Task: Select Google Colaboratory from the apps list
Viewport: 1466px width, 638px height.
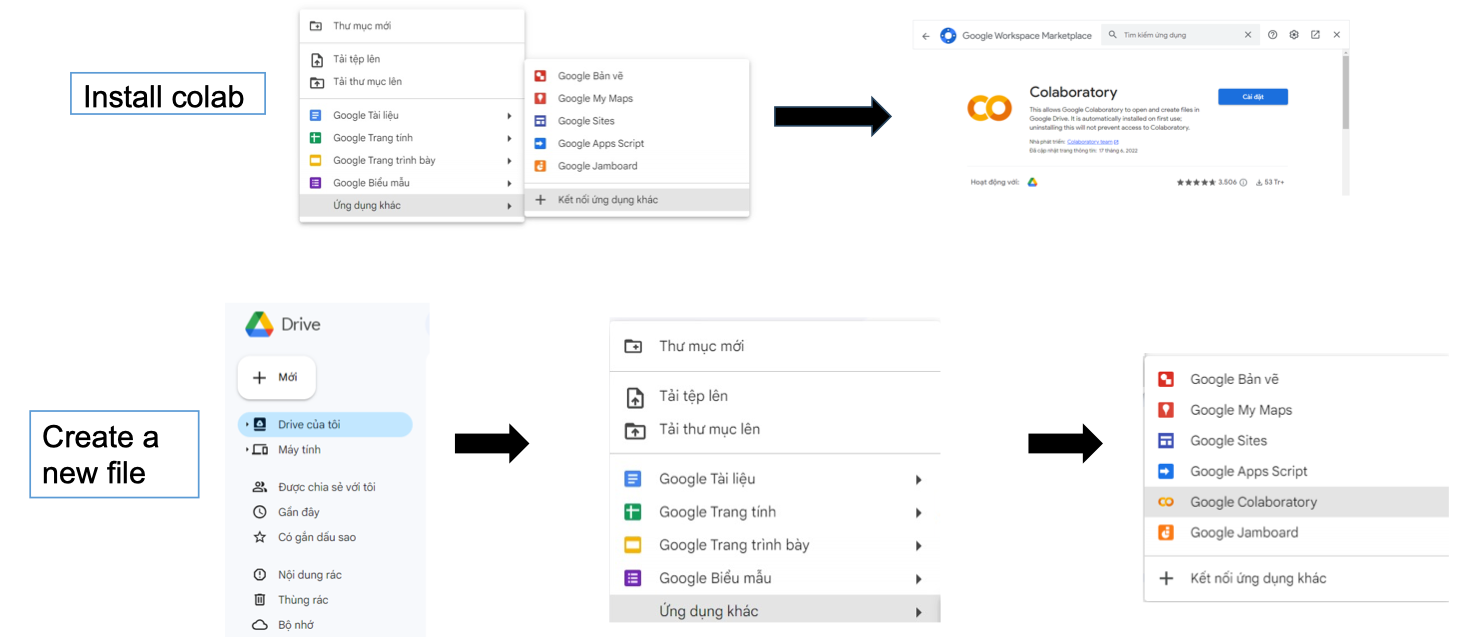Action: click(x=1253, y=502)
